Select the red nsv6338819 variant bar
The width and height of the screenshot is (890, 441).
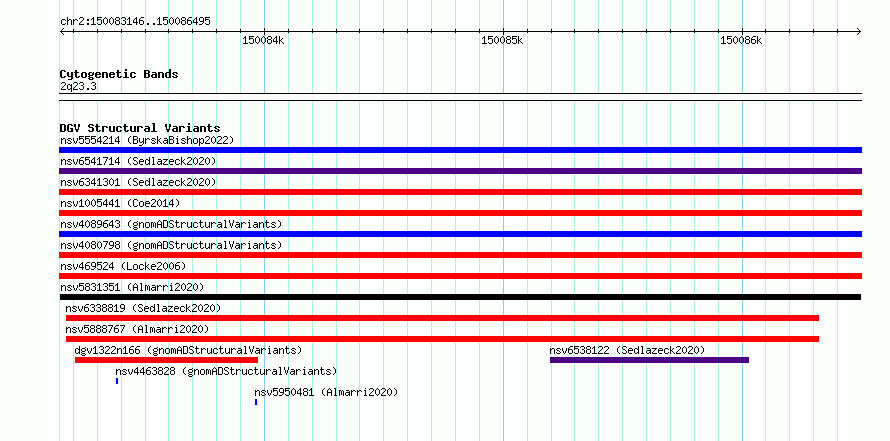442,318
